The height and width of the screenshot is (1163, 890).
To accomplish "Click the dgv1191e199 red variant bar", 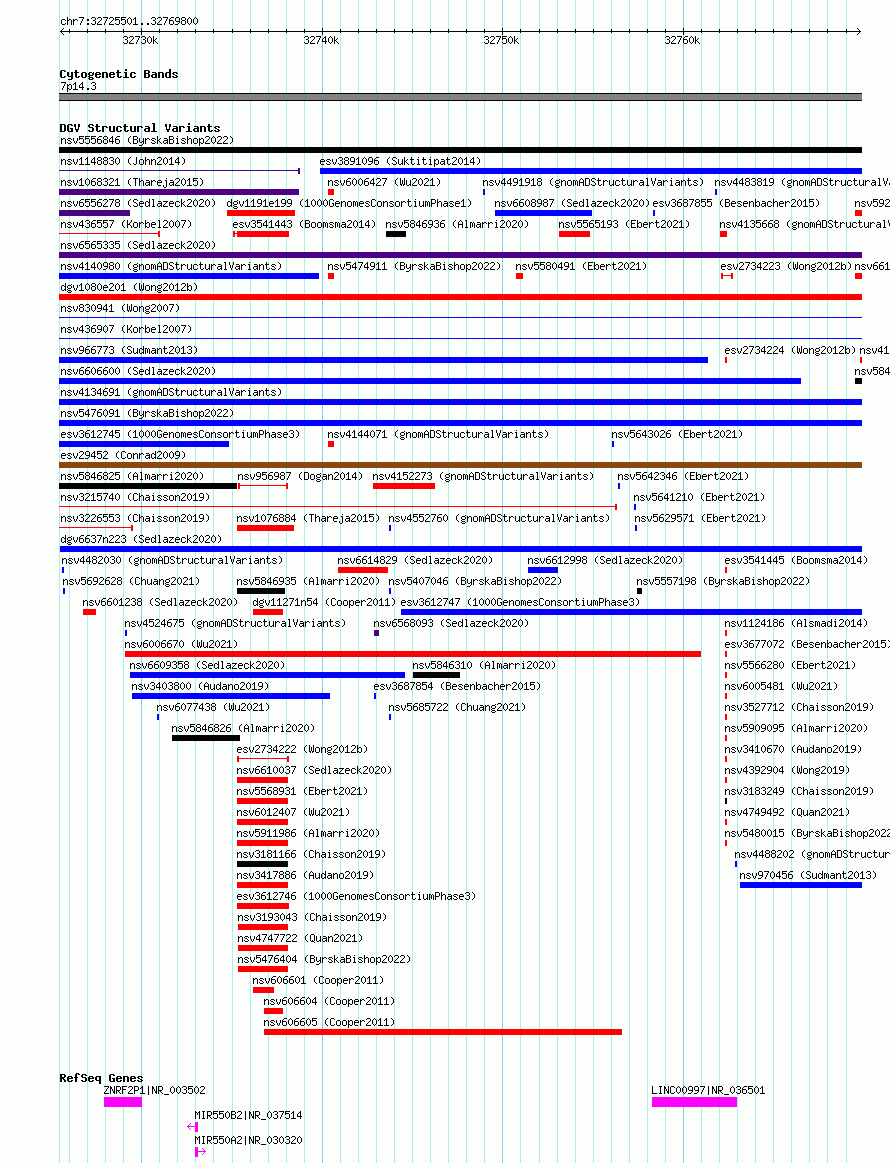I will pyautogui.click(x=261, y=213).
